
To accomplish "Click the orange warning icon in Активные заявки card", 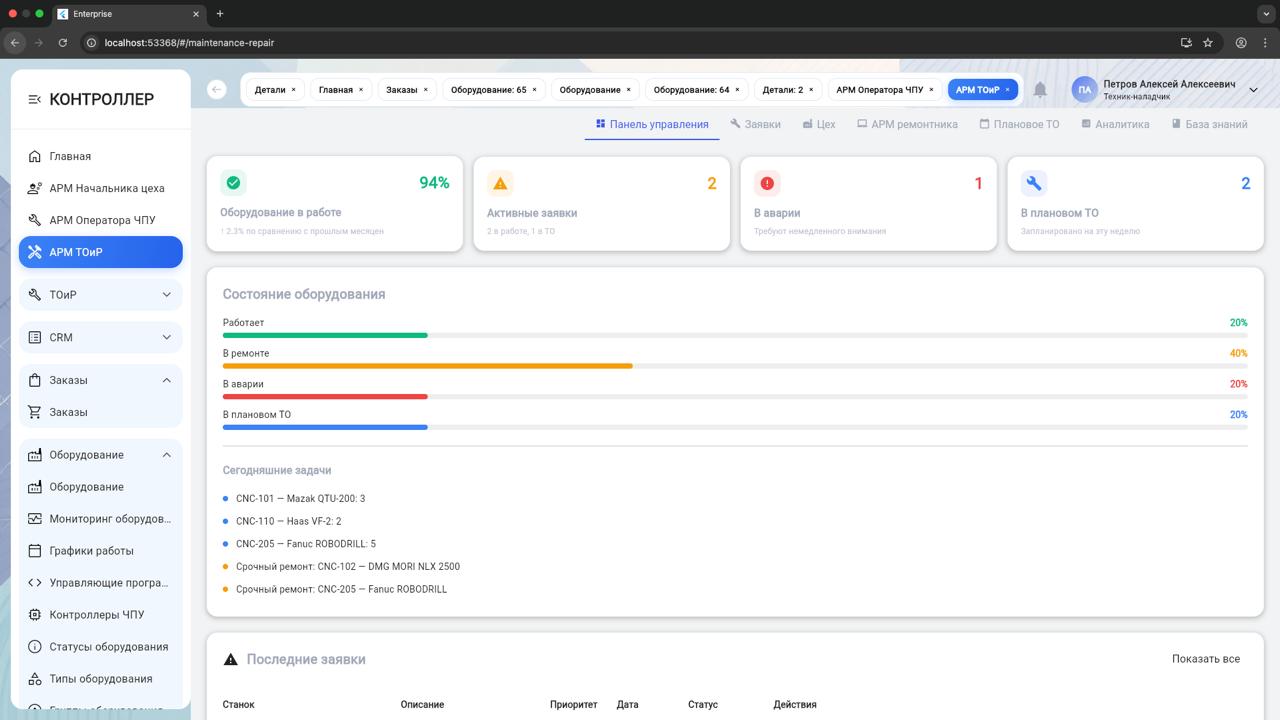I will pyautogui.click(x=500, y=183).
